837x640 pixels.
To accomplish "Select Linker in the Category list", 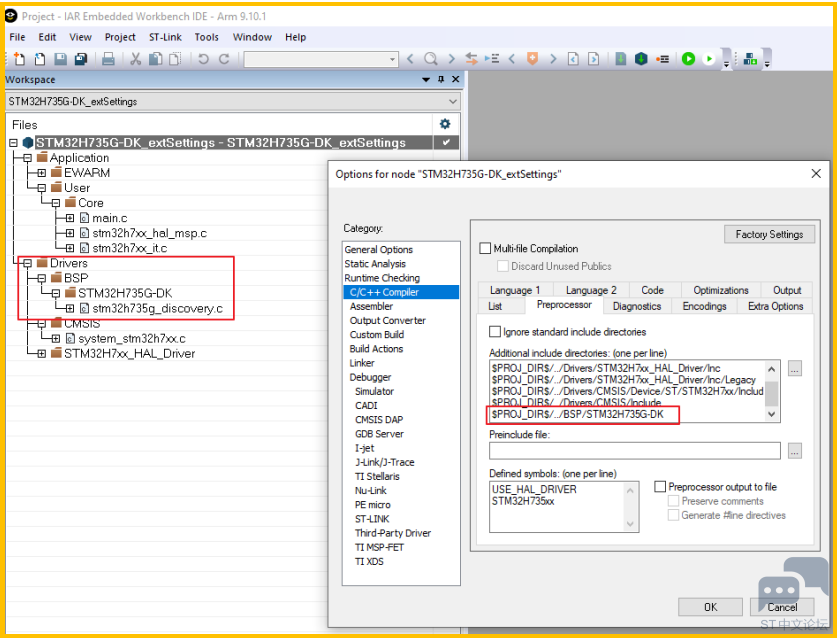I will [x=362, y=363].
